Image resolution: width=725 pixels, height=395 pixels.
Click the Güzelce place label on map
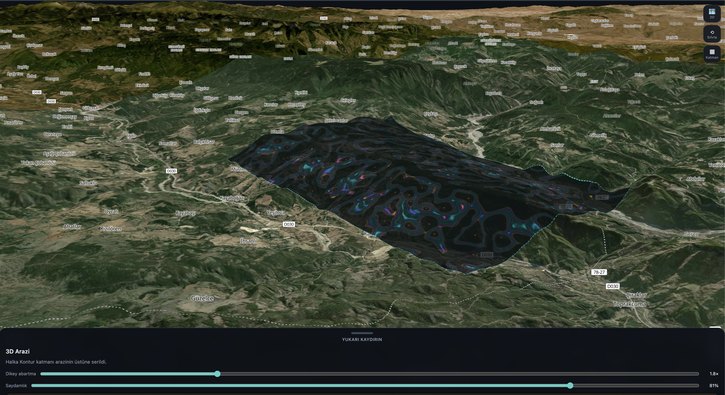point(203,298)
